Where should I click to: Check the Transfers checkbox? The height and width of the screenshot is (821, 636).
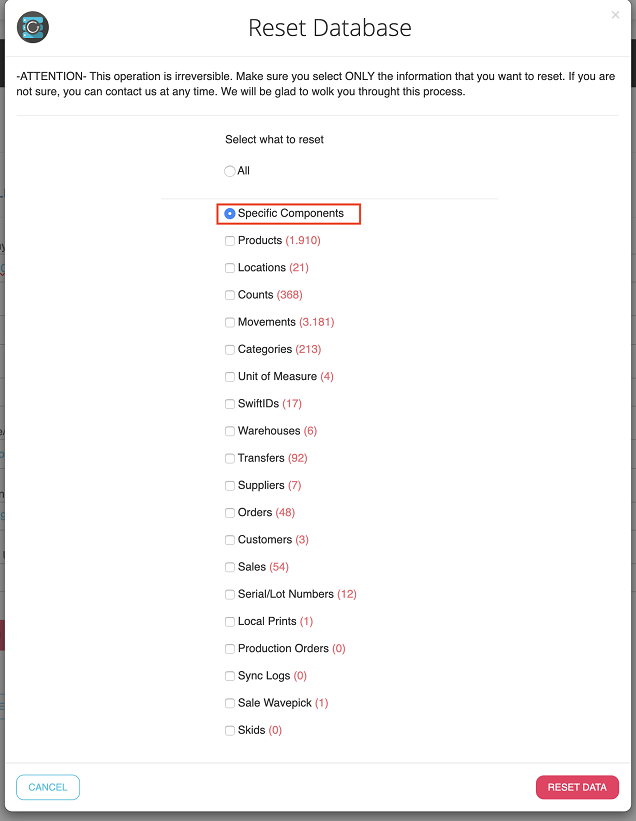pos(230,458)
